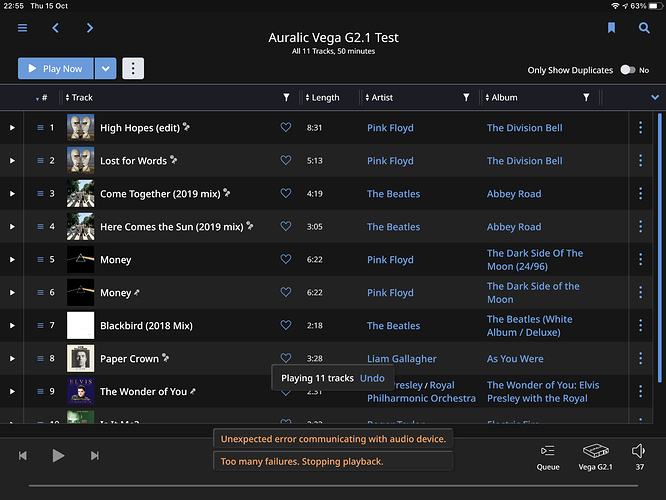Open The Wonder of You three-dot menu
This screenshot has width=666, height=500.
point(641,391)
